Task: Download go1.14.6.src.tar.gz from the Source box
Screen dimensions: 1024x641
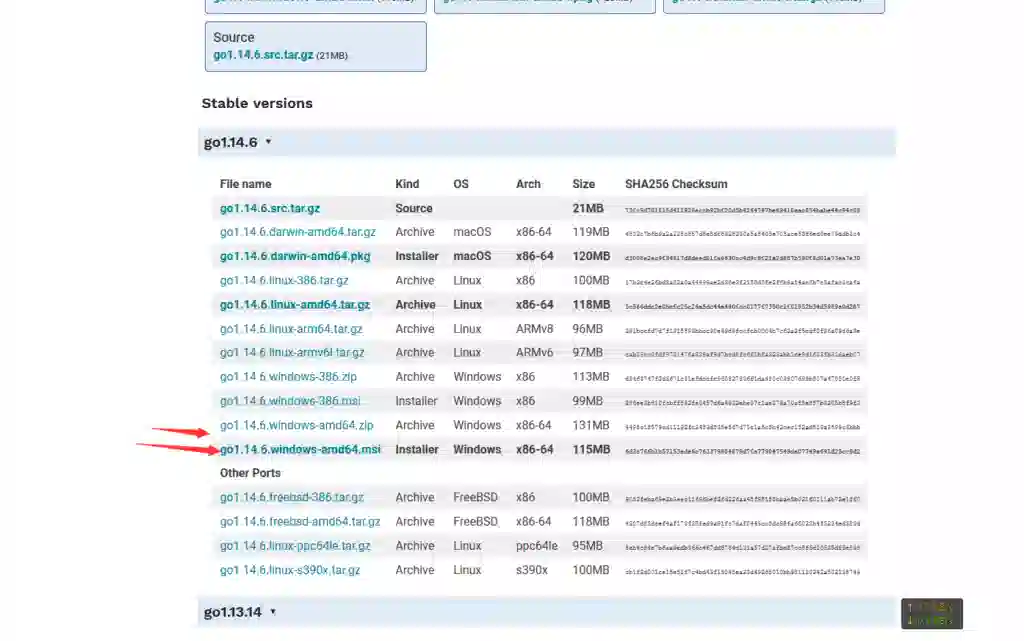Action: pos(263,55)
